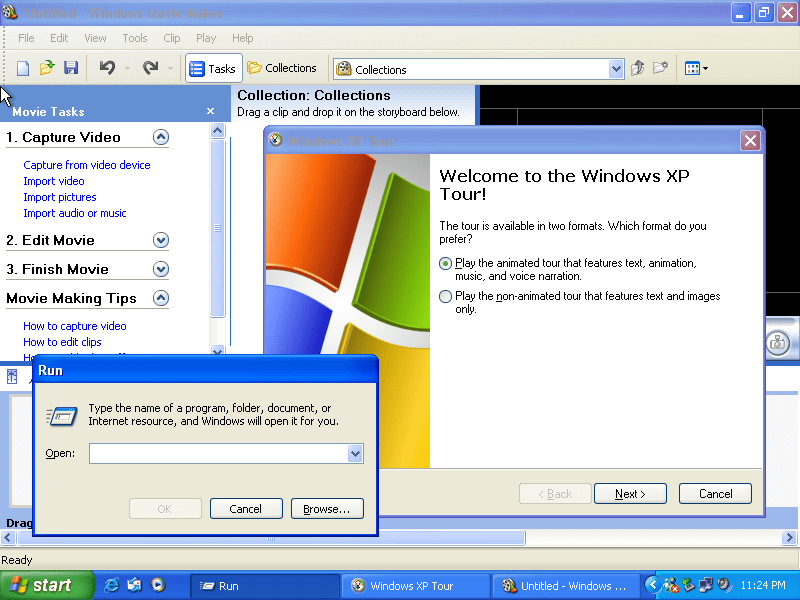Switch to Run taskbar button

(x=265, y=586)
